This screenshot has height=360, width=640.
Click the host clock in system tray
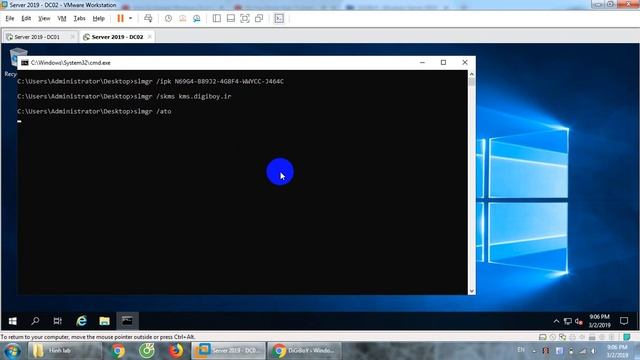coord(617,351)
